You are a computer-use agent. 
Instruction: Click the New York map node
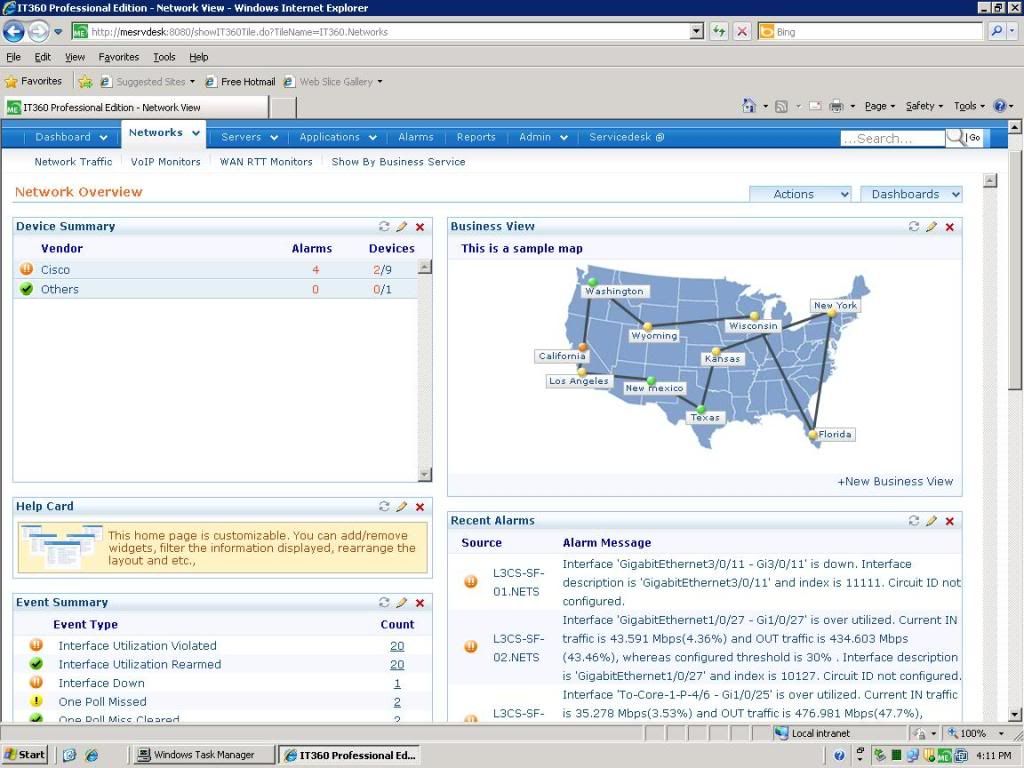[831, 313]
